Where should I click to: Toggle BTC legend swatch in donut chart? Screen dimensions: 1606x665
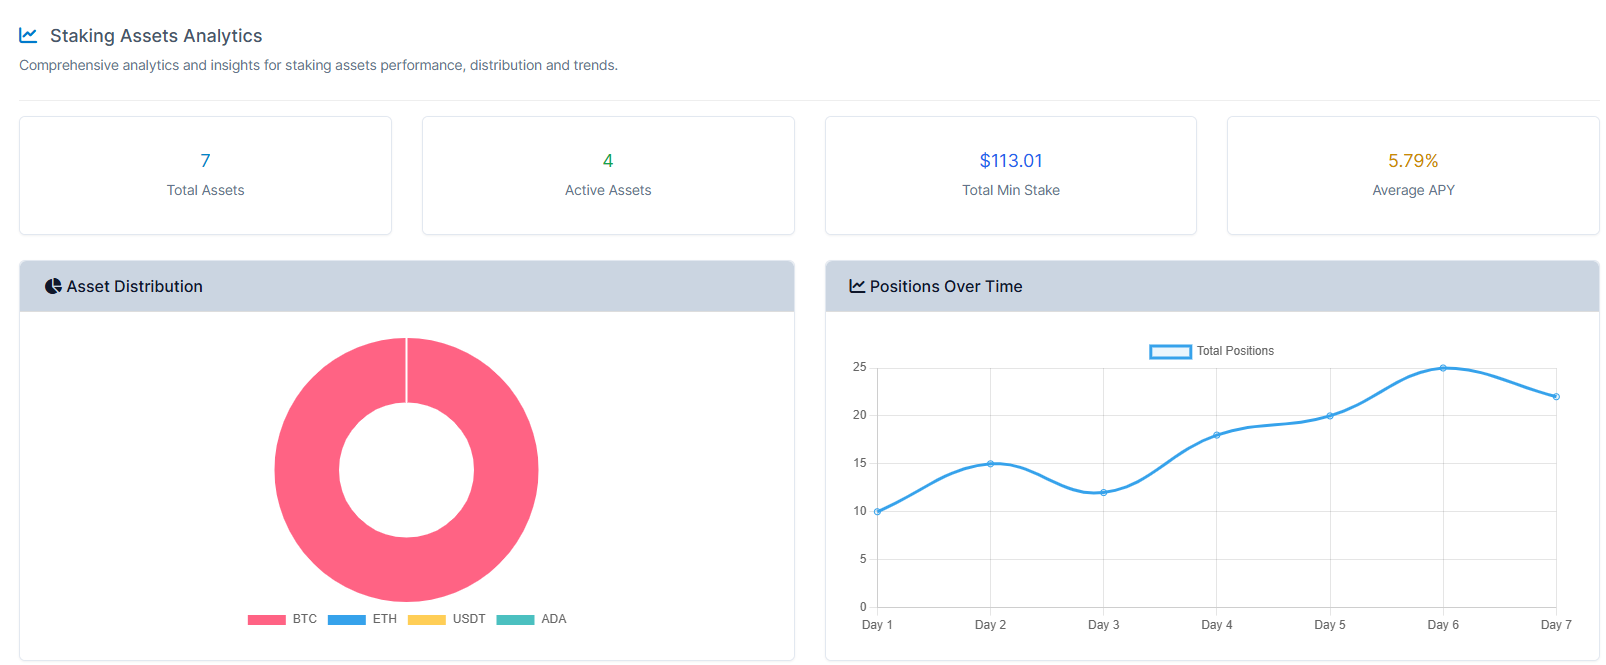[266, 620]
